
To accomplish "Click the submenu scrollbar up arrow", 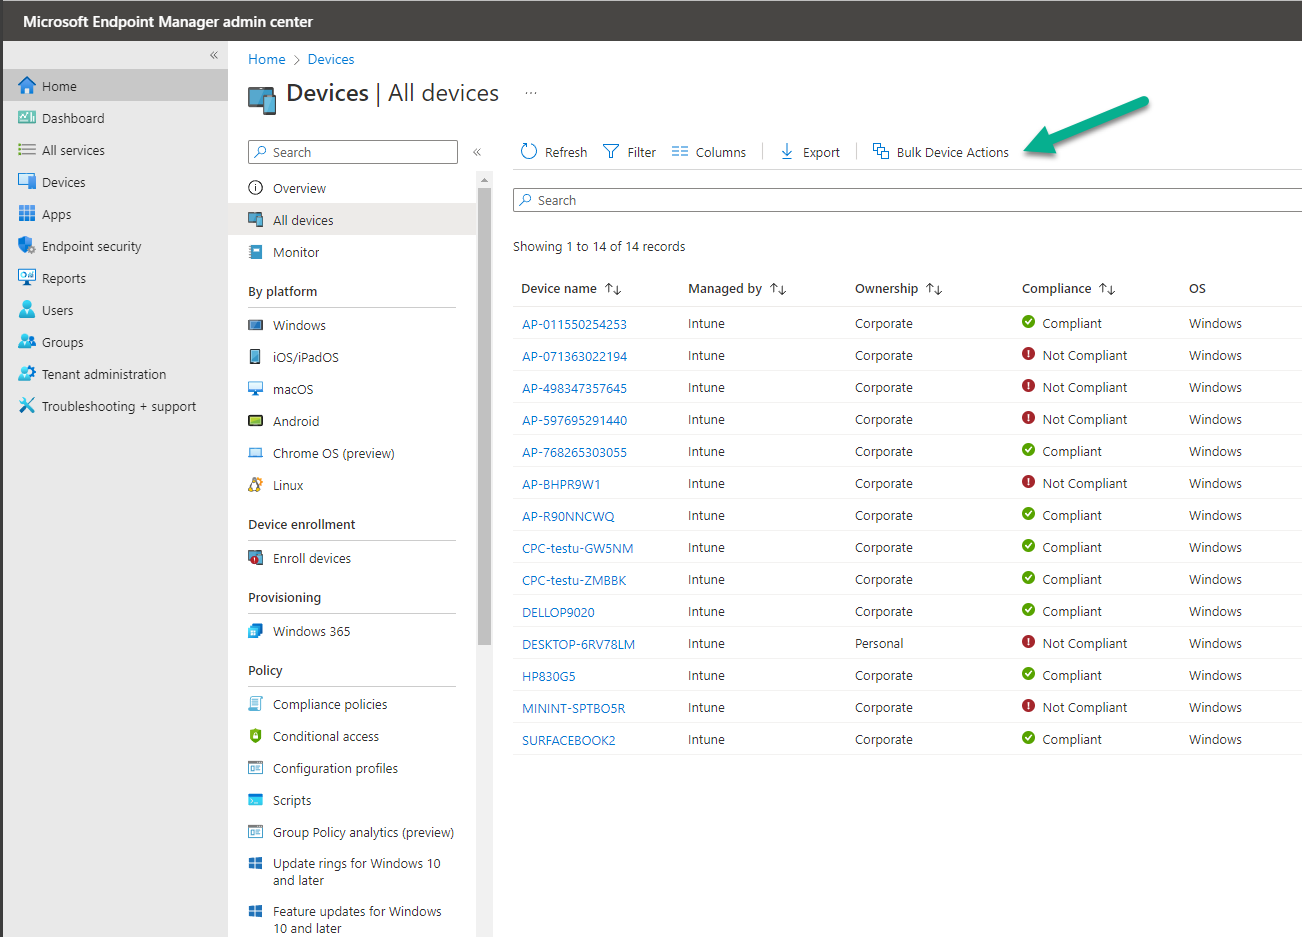I will 485,181.
